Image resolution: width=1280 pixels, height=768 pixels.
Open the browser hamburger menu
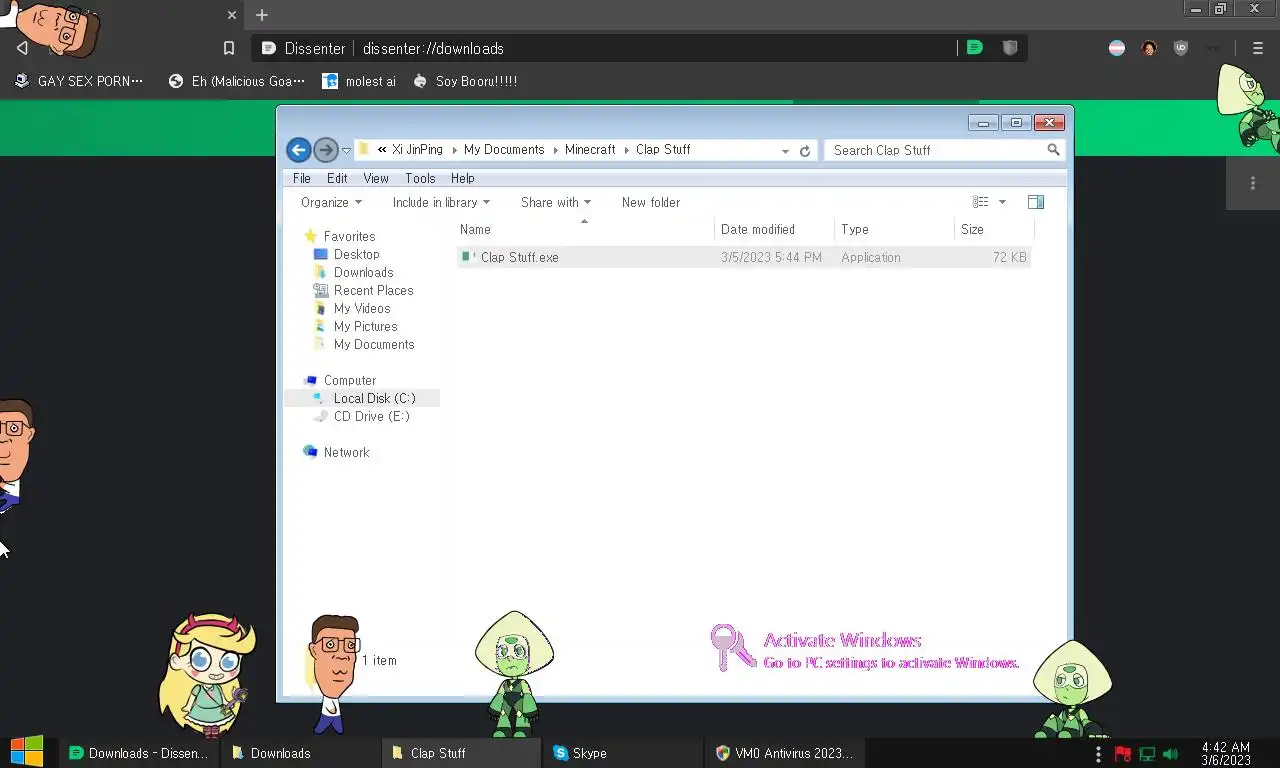click(x=1258, y=48)
